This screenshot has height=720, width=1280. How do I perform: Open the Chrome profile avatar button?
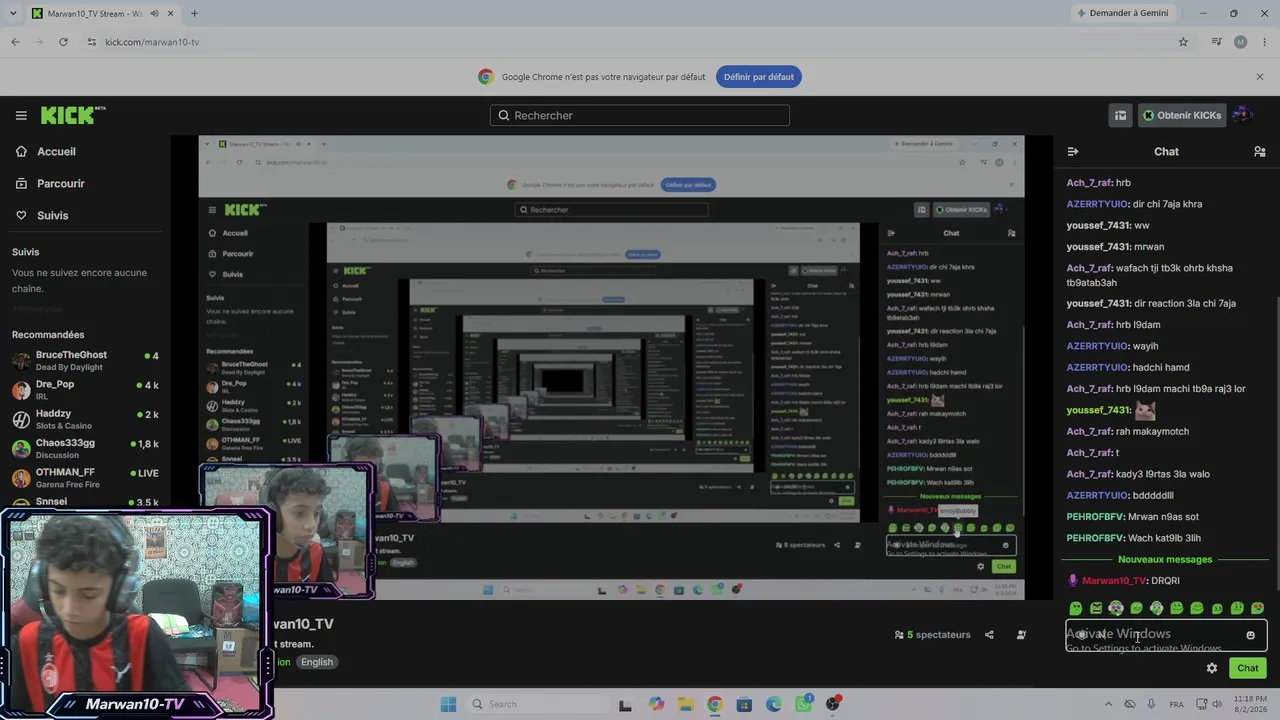(1241, 42)
